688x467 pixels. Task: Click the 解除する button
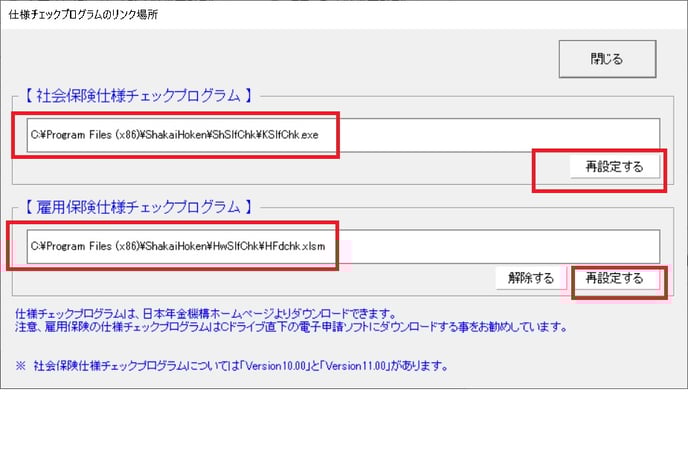point(530,278)
